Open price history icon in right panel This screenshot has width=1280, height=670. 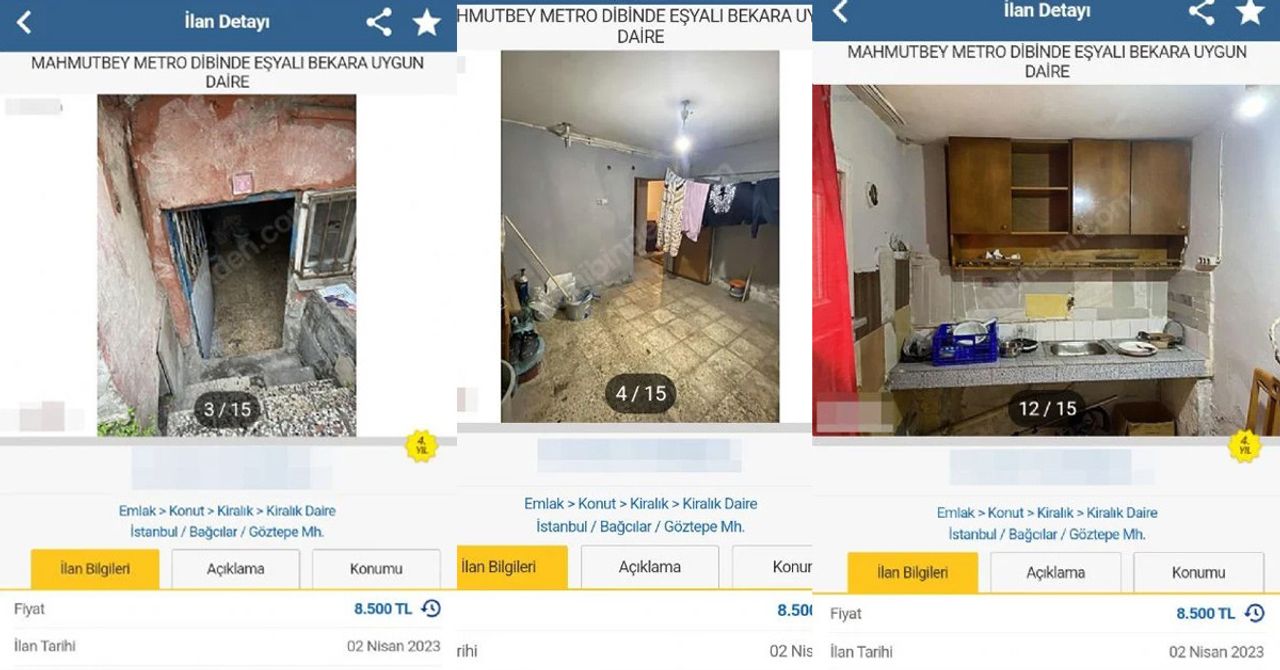[1254, 613]
